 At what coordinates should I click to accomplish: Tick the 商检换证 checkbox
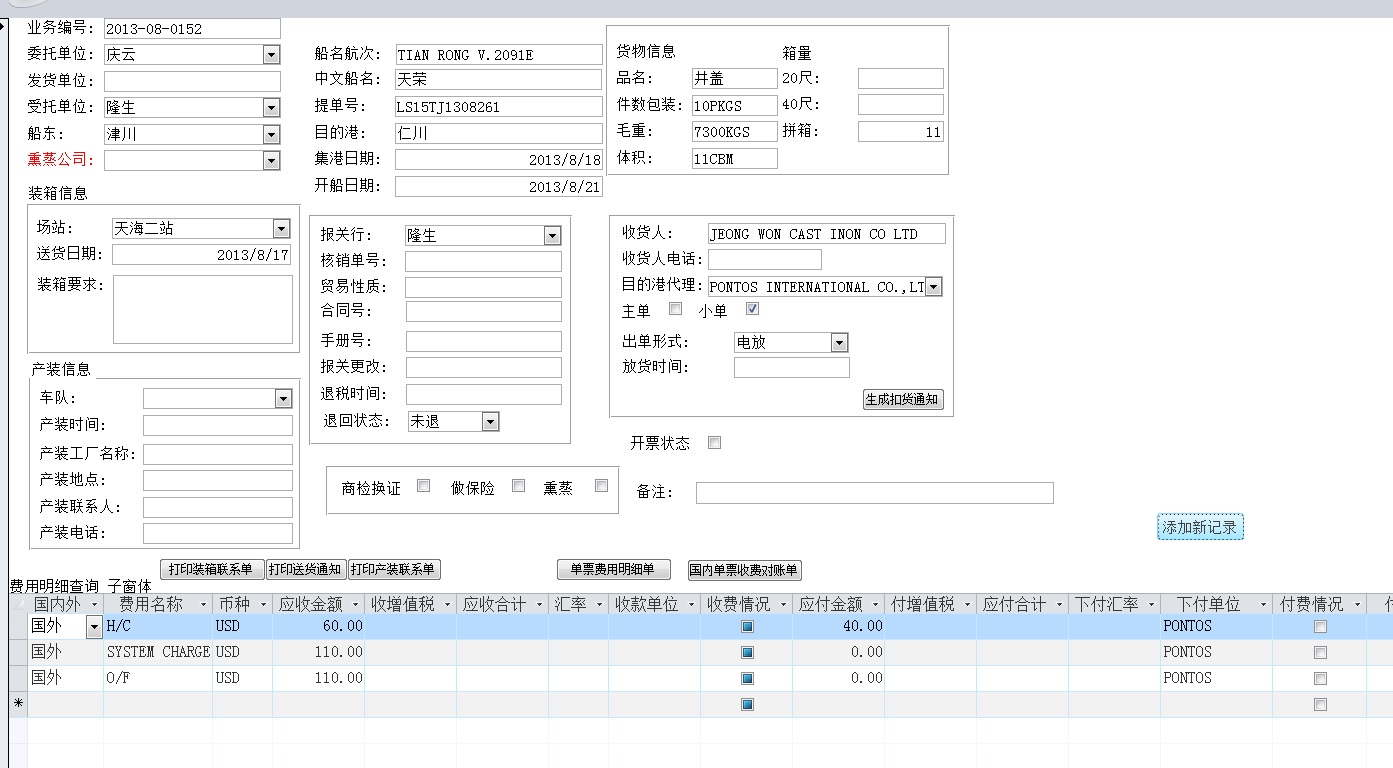(x=424, y=486)
